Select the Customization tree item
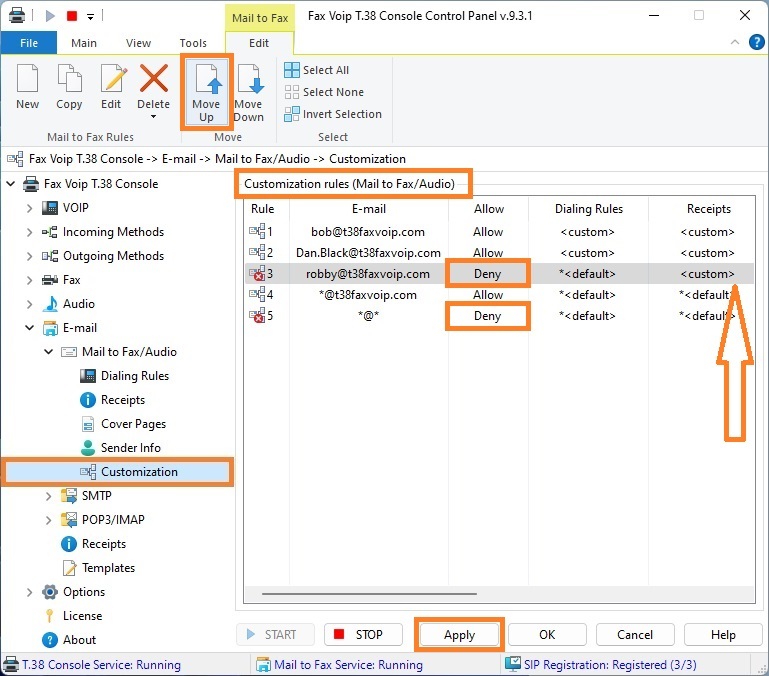The height and width of the screenshot is (676, 769). pyautogui.click(x=117, y=472)
